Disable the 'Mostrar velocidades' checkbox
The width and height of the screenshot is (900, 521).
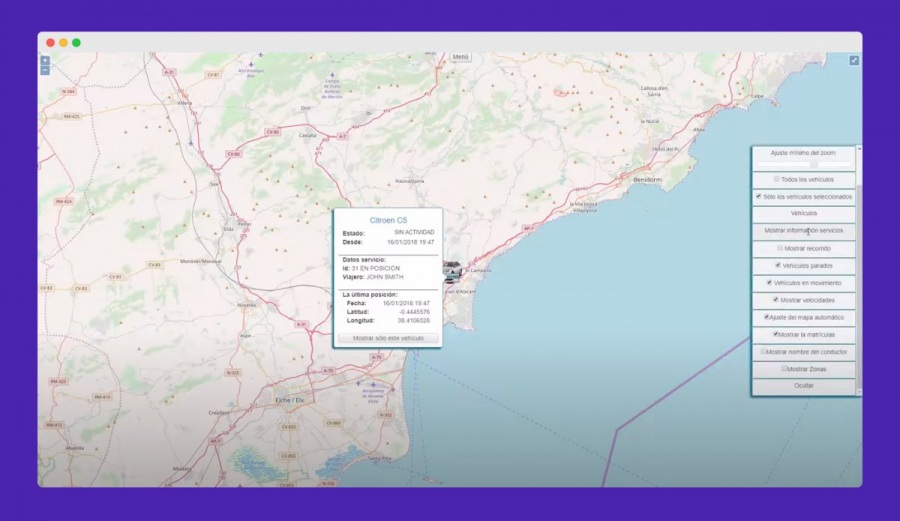pyautogui.click(x=775, y=300)
